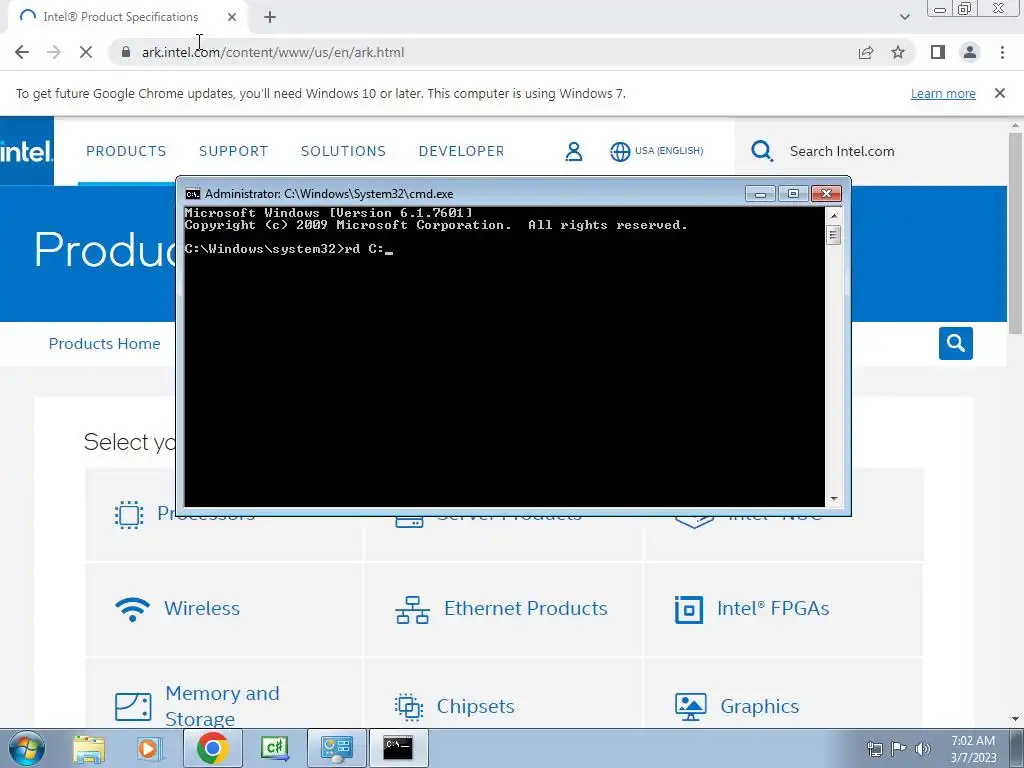Switch to Chrome in taskbar
Screen dimensions: 1024x768
pos(212,748)
